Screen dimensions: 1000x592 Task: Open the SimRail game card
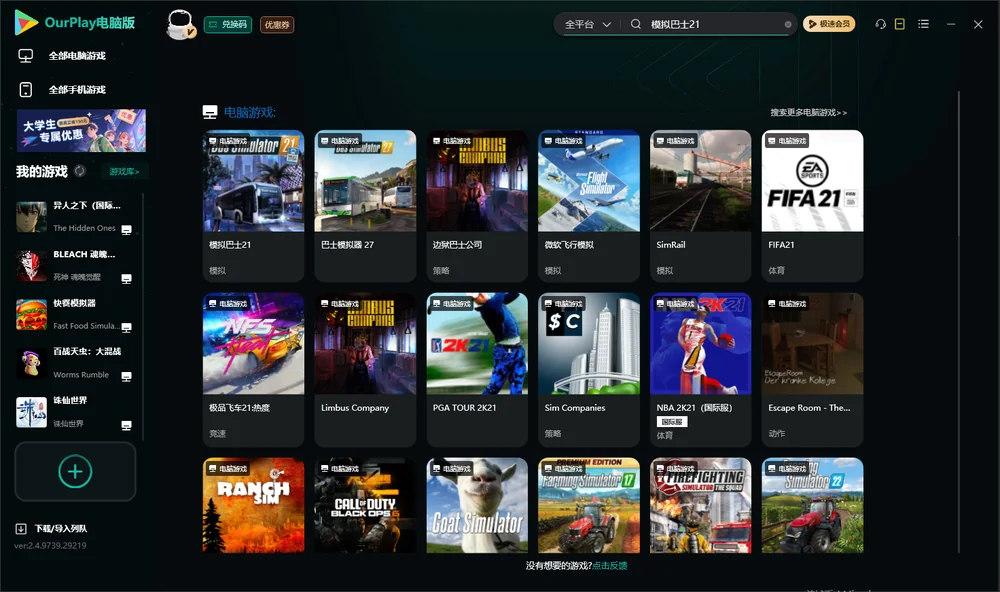(x=701, y=205)
